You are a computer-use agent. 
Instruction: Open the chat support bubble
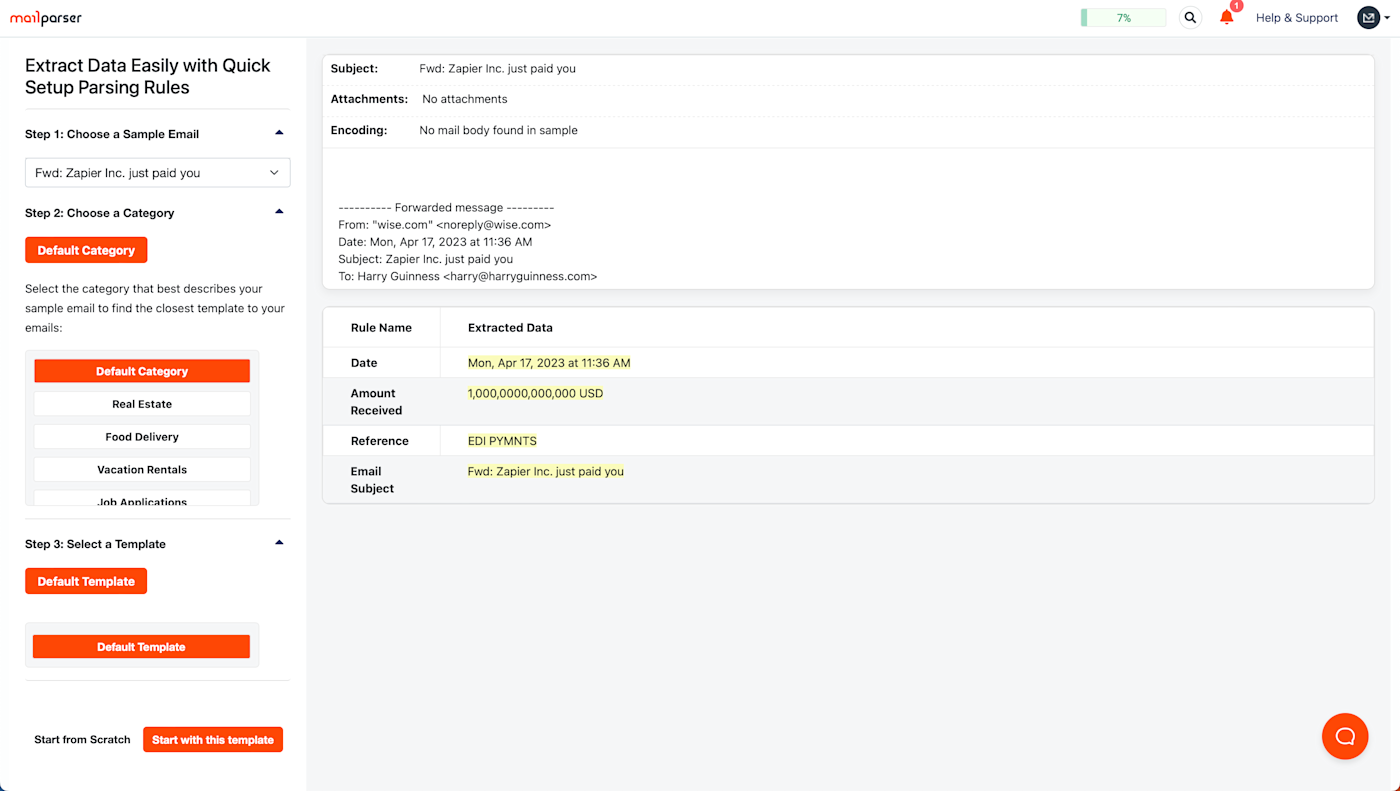click(x=1345, y=737)
